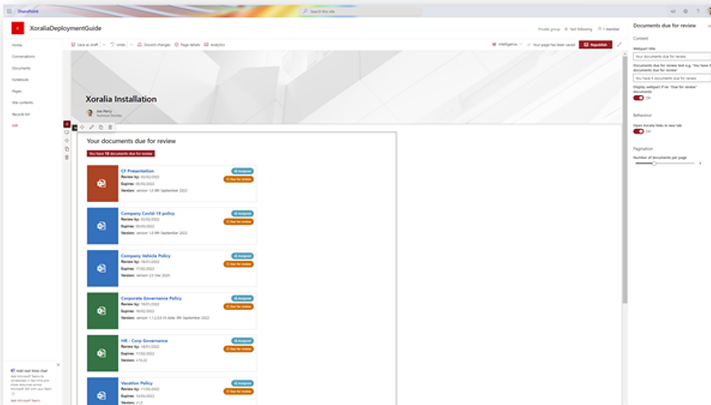The height and width of the screenshot is (405, 711).
Task: Open the Corporate Governance Policy link
Action: 151,298
